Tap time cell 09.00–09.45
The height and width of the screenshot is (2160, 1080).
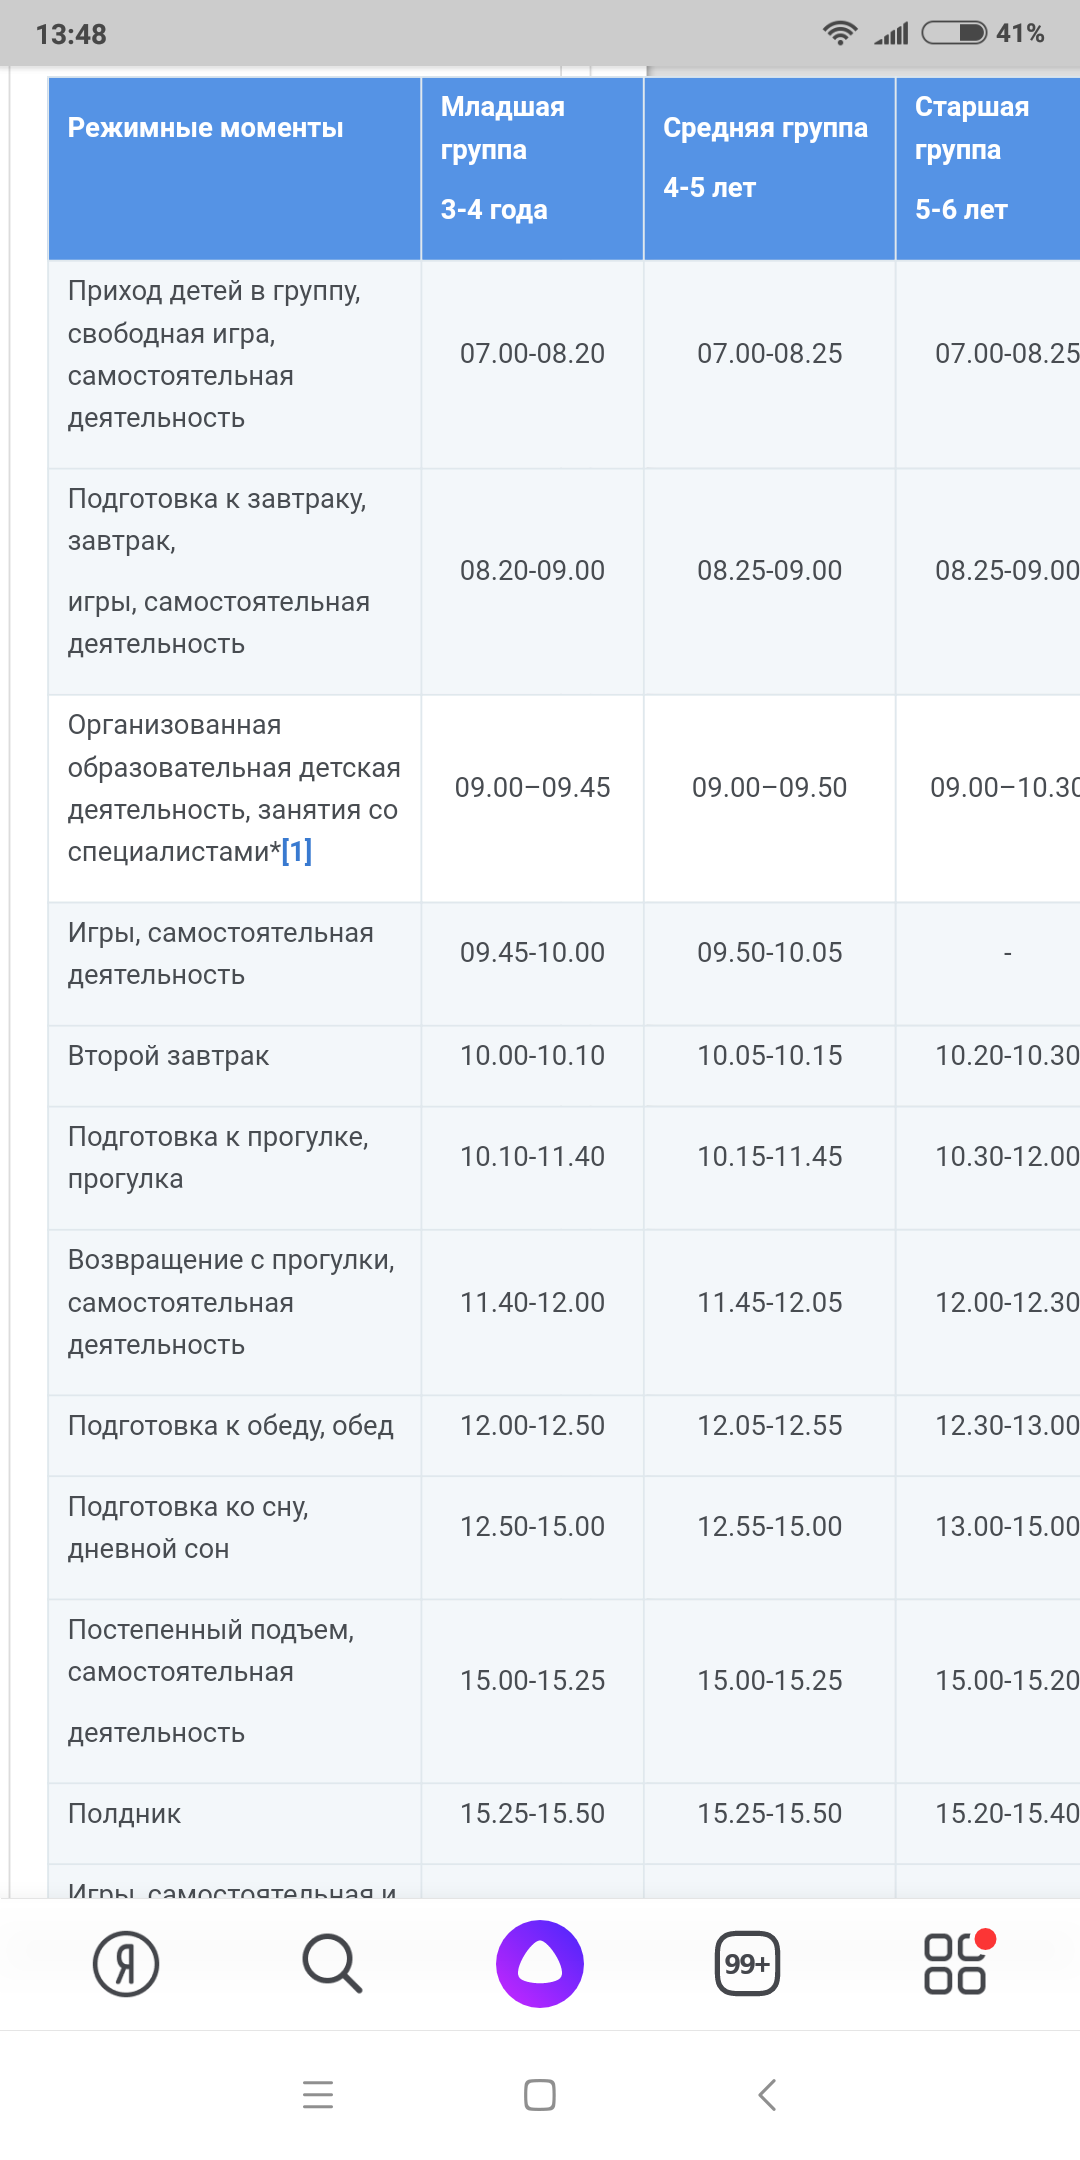click(532, 788)
